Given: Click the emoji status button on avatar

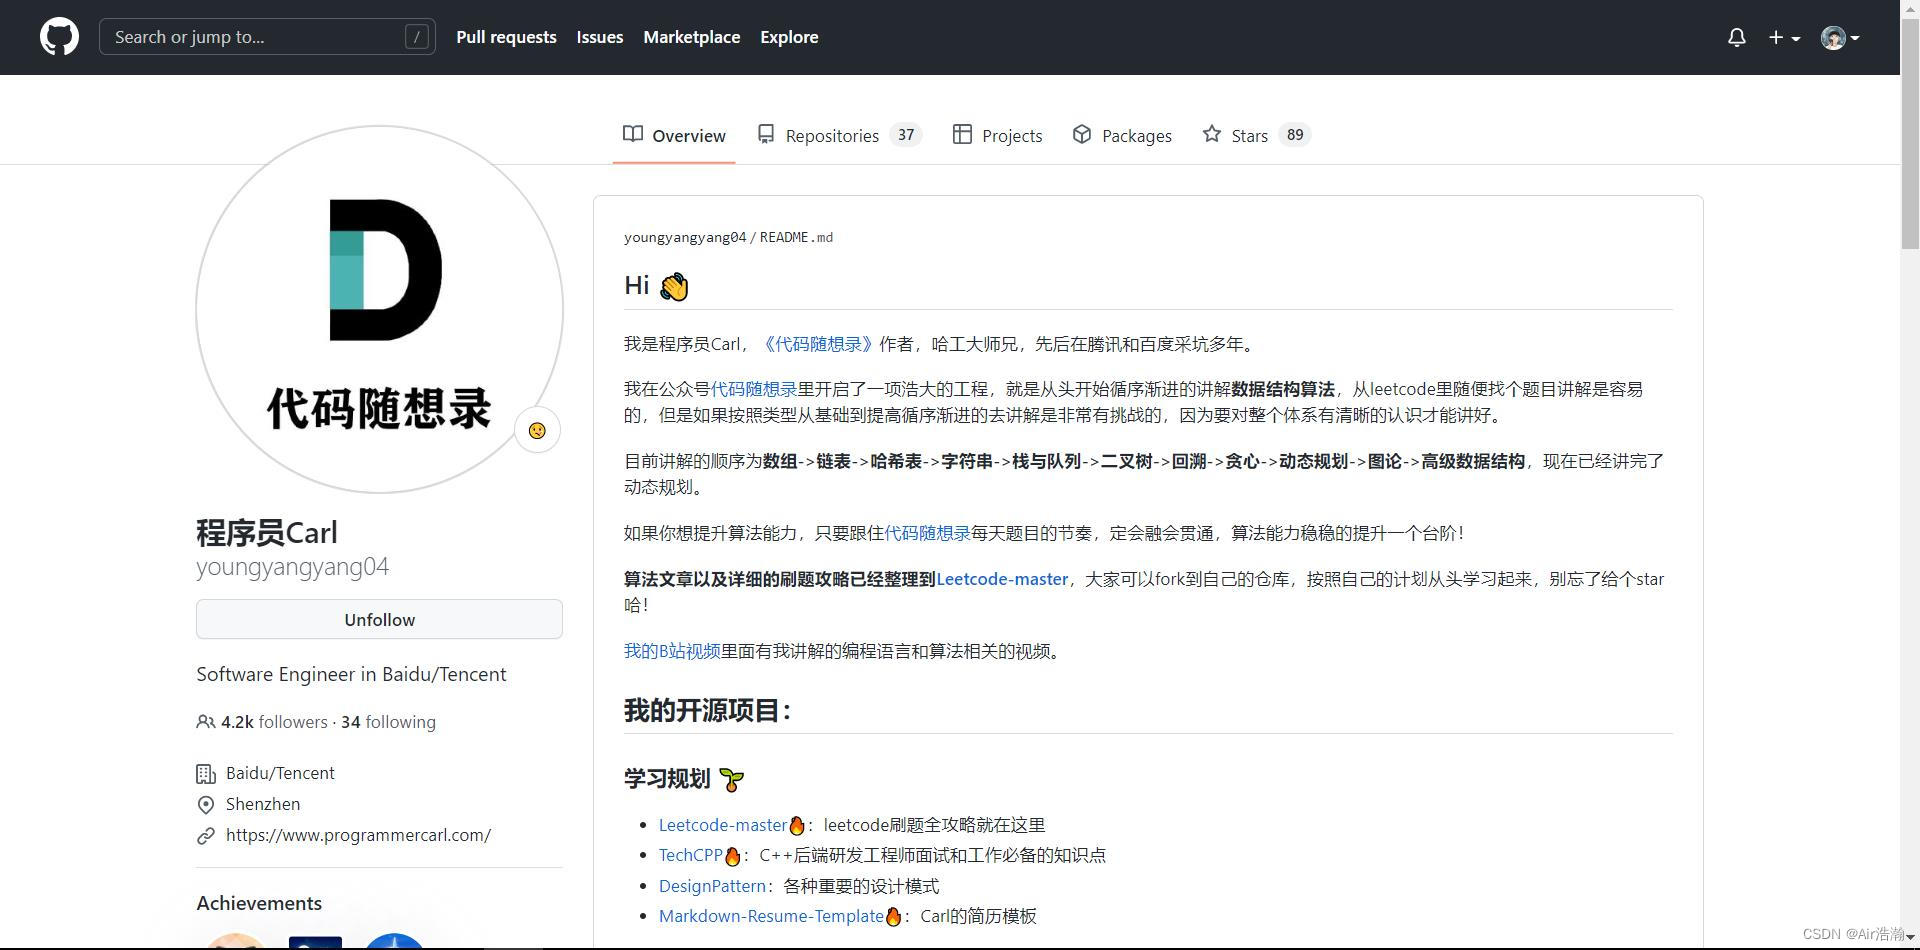Looking at the screenshot, I should tap(537, 430).
